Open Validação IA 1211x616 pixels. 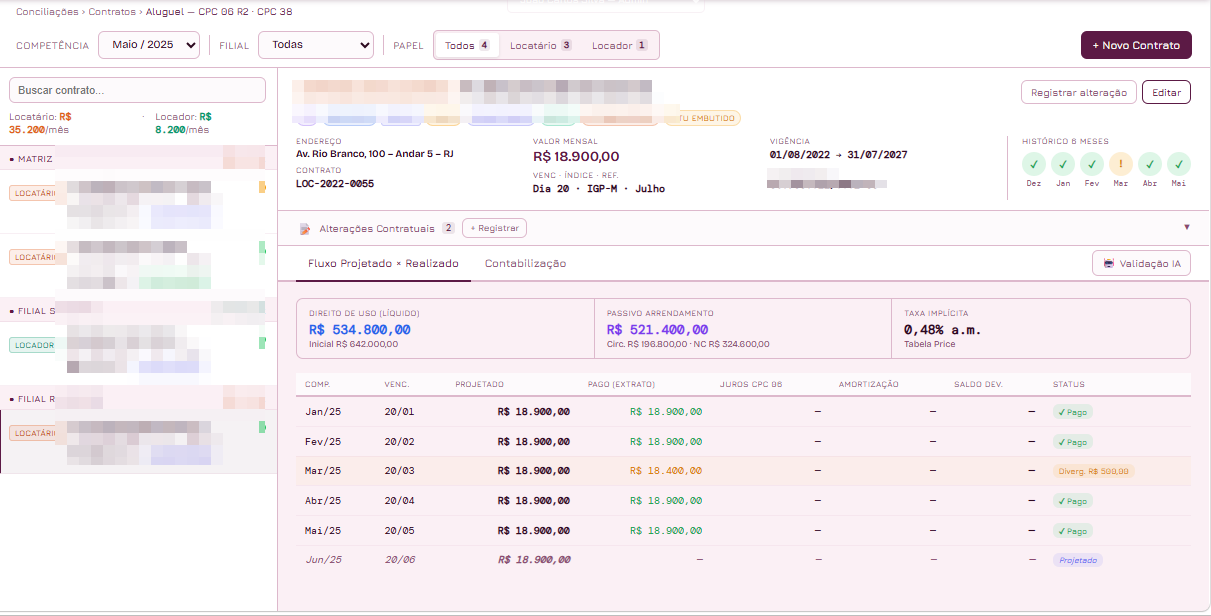(x=1141, y=264)
